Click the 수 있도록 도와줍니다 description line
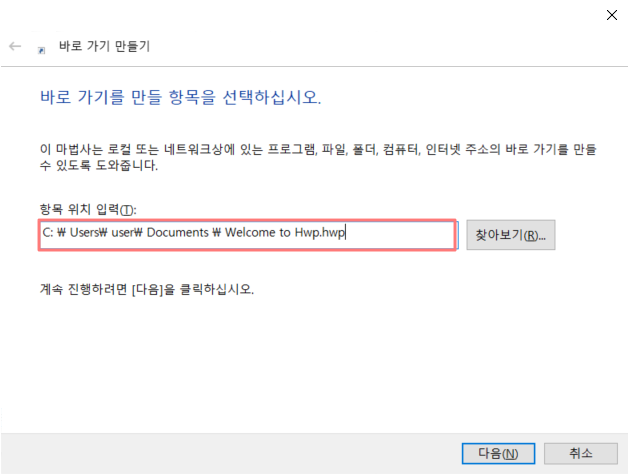This screenshot has width=628, height=474. click(x=99, y=165)
